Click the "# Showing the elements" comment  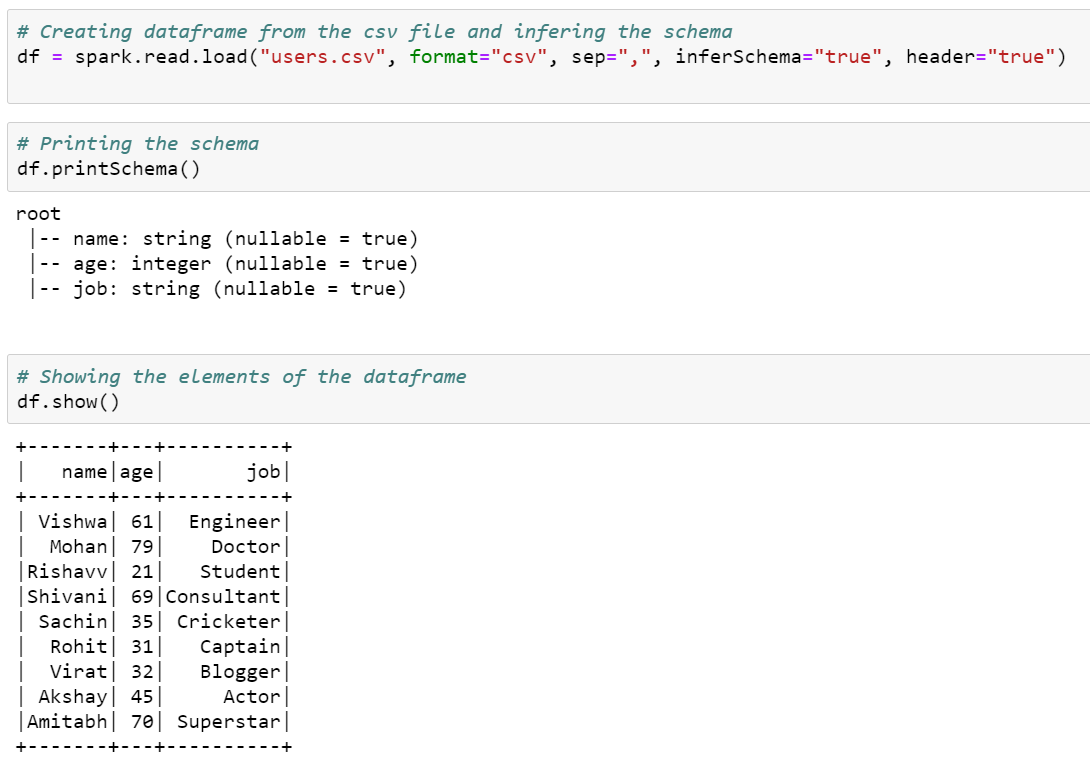pos(240,376)
